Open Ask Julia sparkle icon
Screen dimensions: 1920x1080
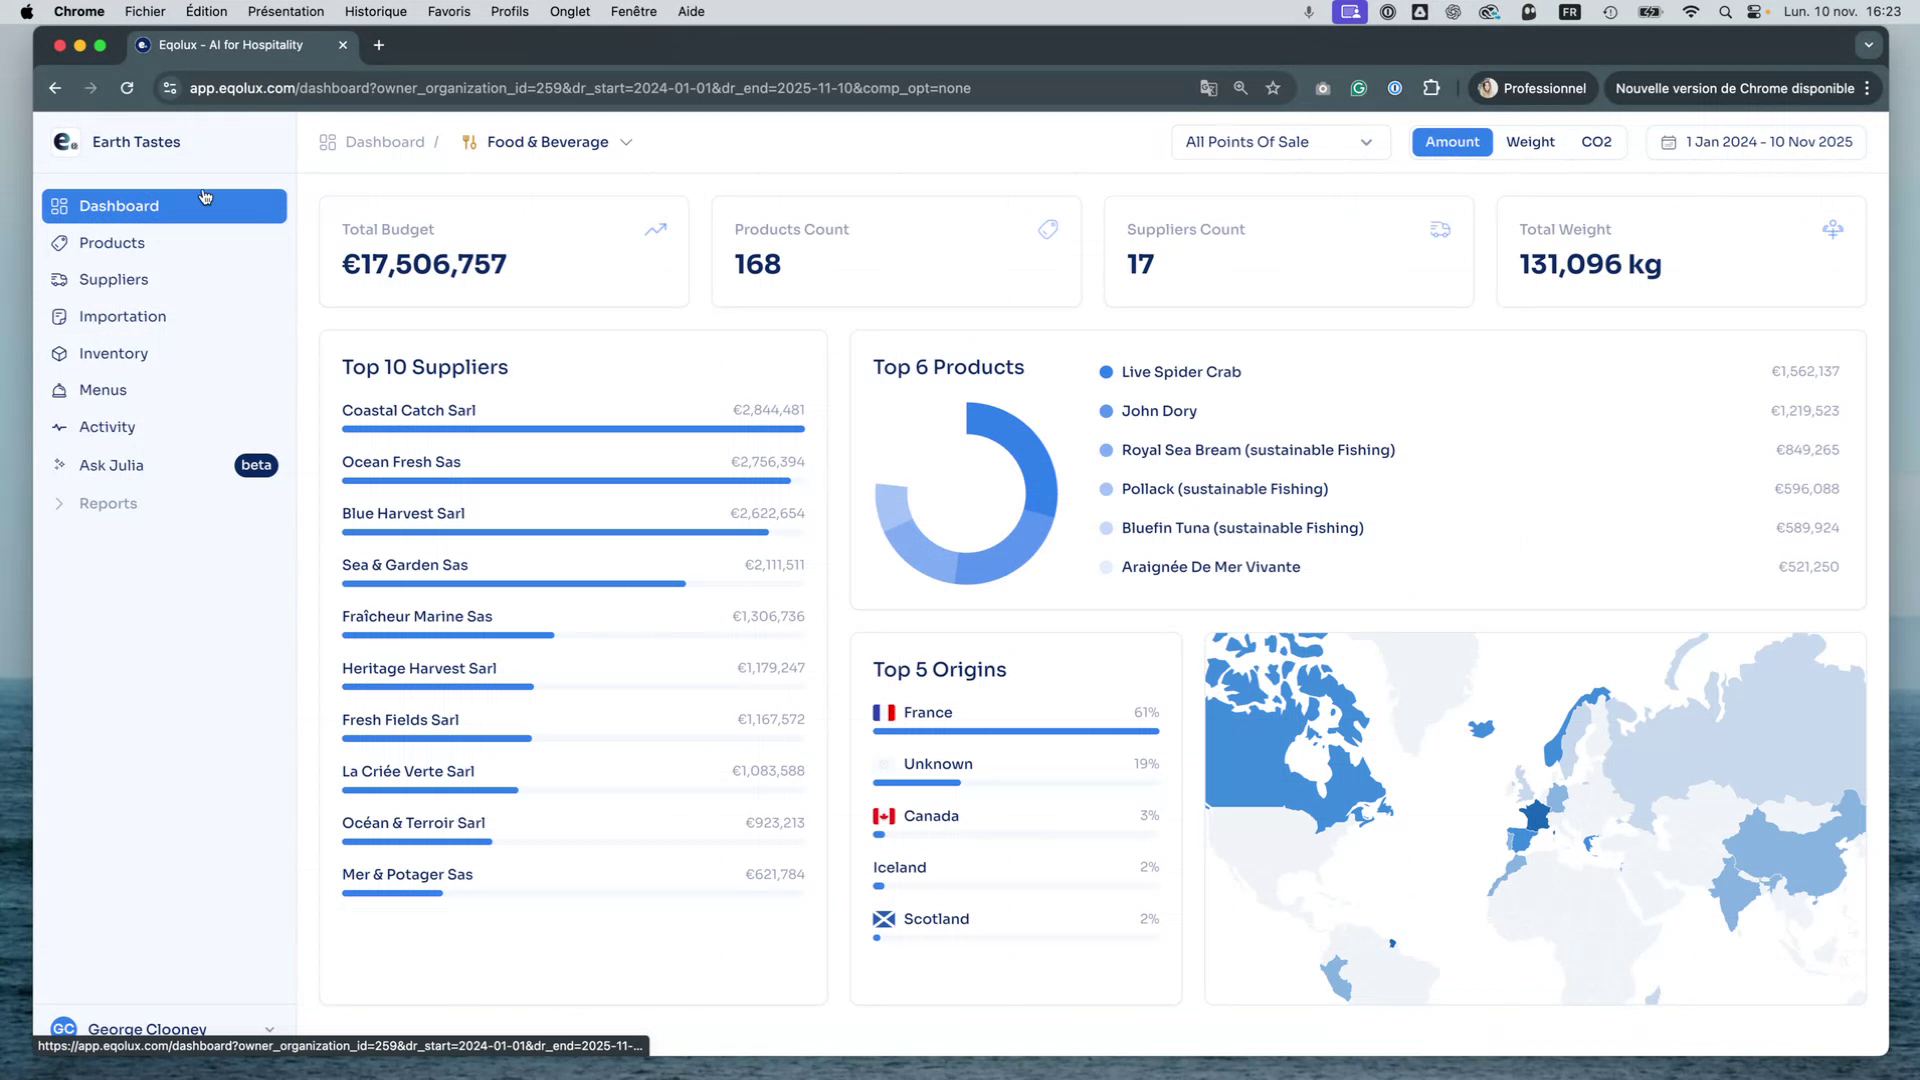pyautogui.click(x=59, y=465)
